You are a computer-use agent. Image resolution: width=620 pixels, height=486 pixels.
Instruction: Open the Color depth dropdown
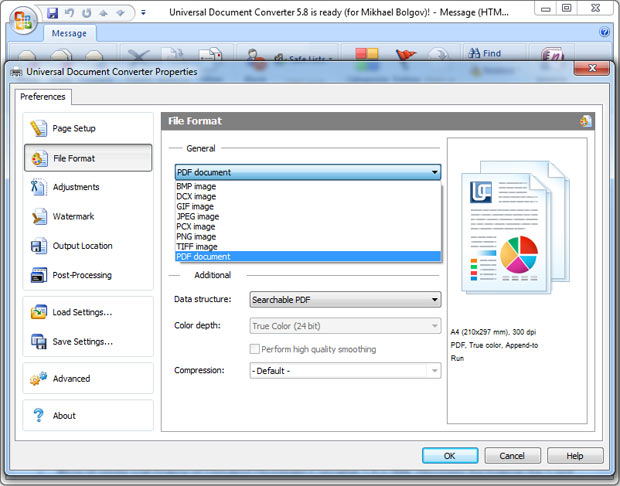coord(345,326)
